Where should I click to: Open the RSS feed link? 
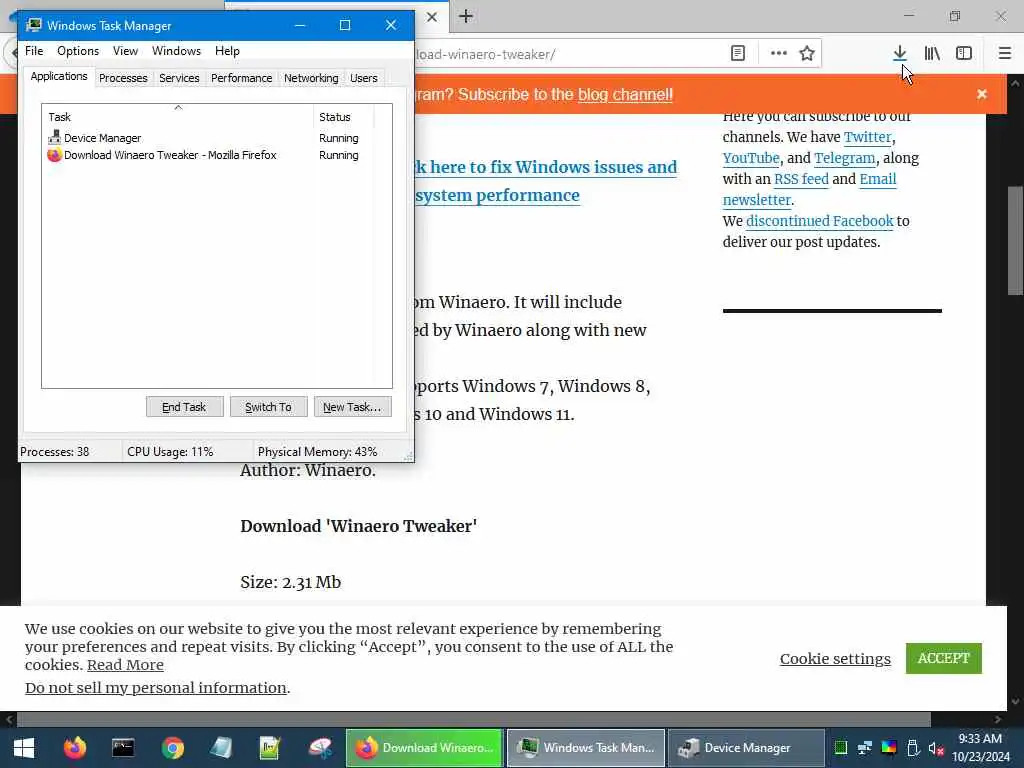[801, 179]
